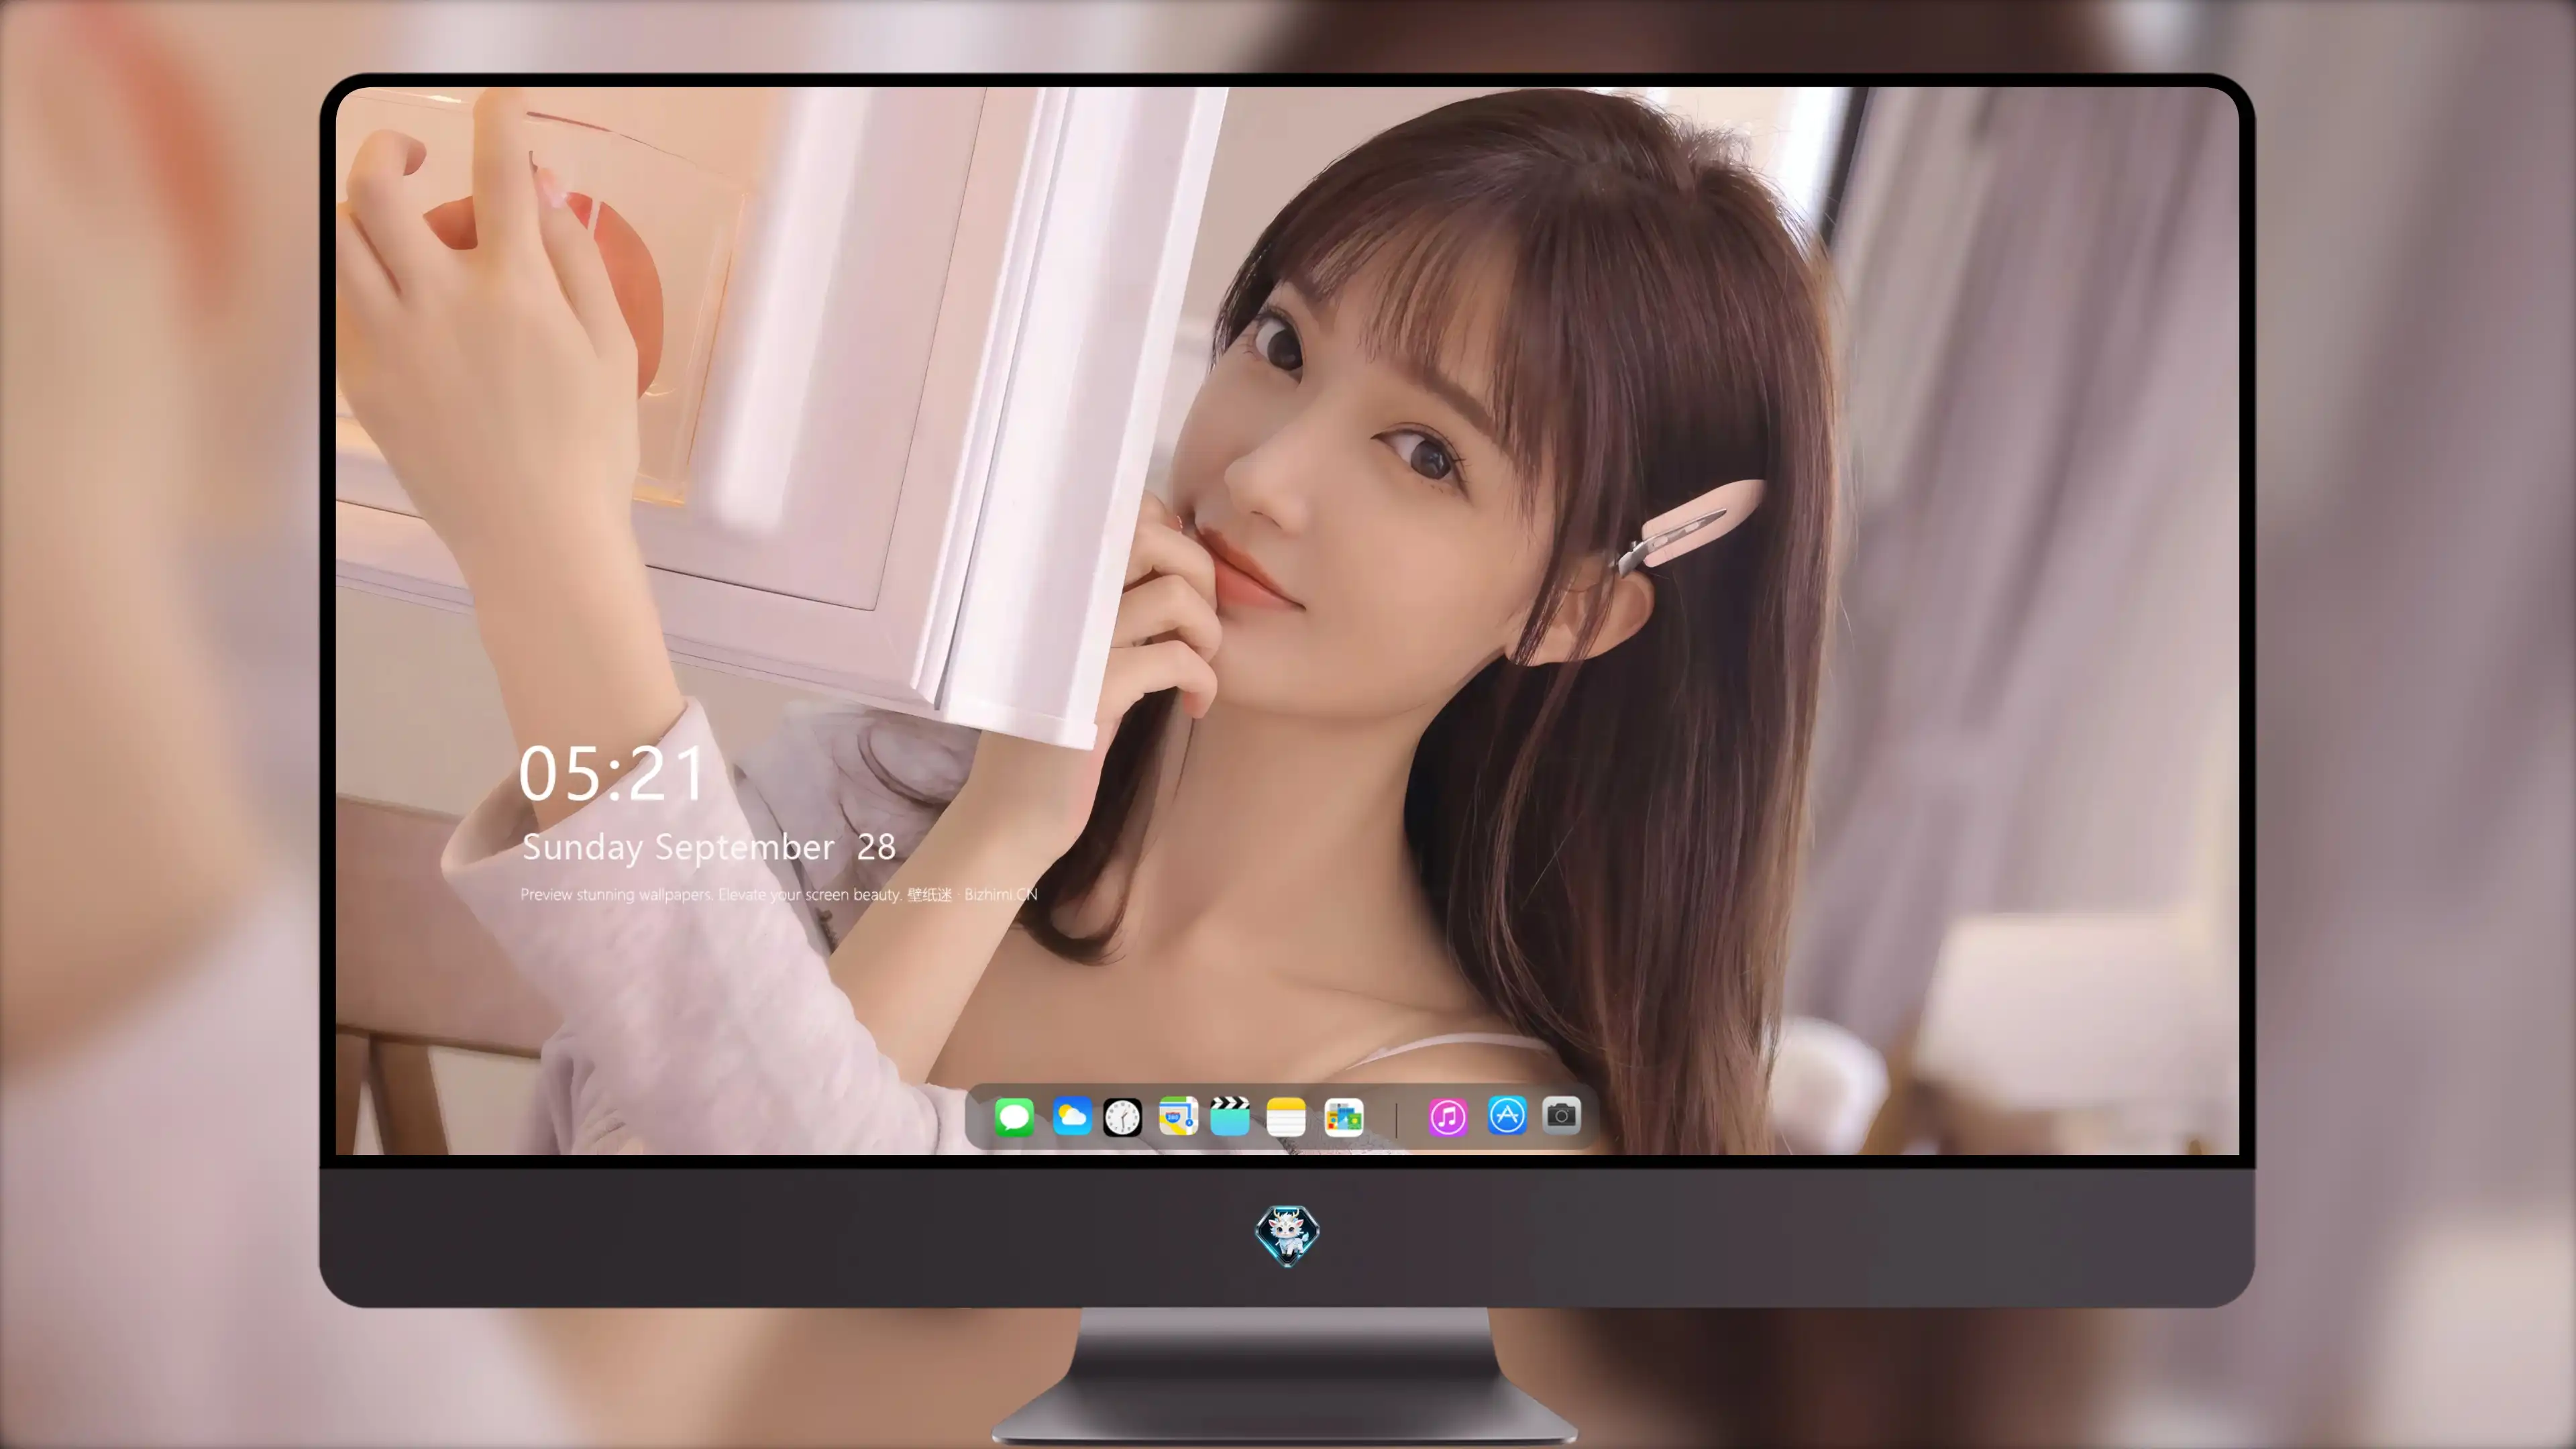Click the 'Sunday September 28' date text
The image size is (2576, 1449).
[709, 847]
